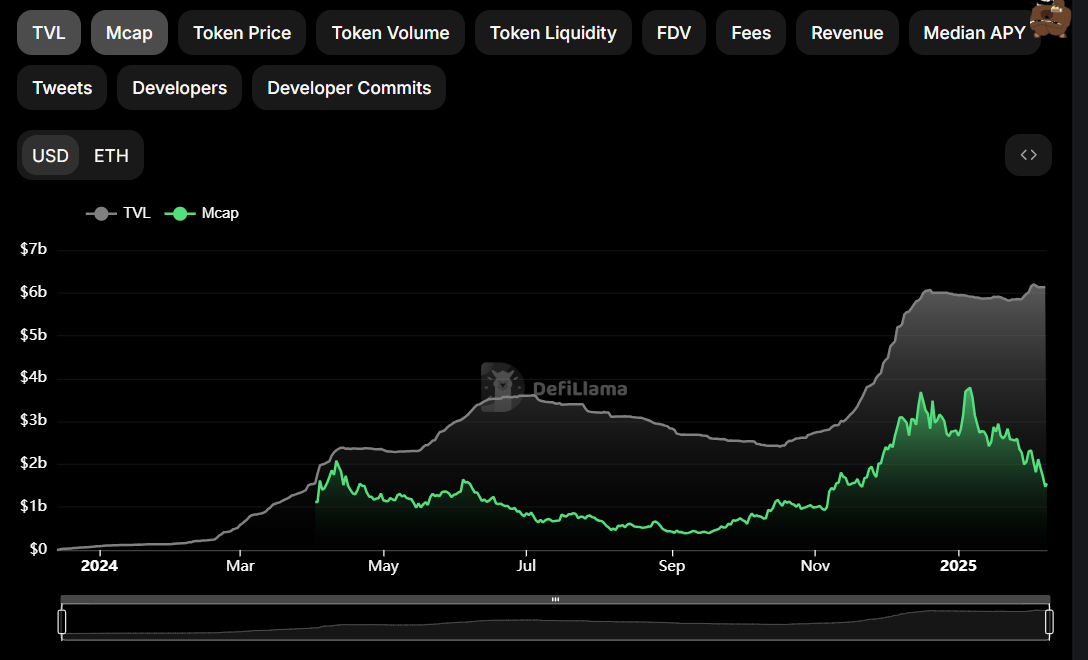The image size is (1088, 660).
Task: Click the Sep date axis label
Action: [x=672, y=566]
